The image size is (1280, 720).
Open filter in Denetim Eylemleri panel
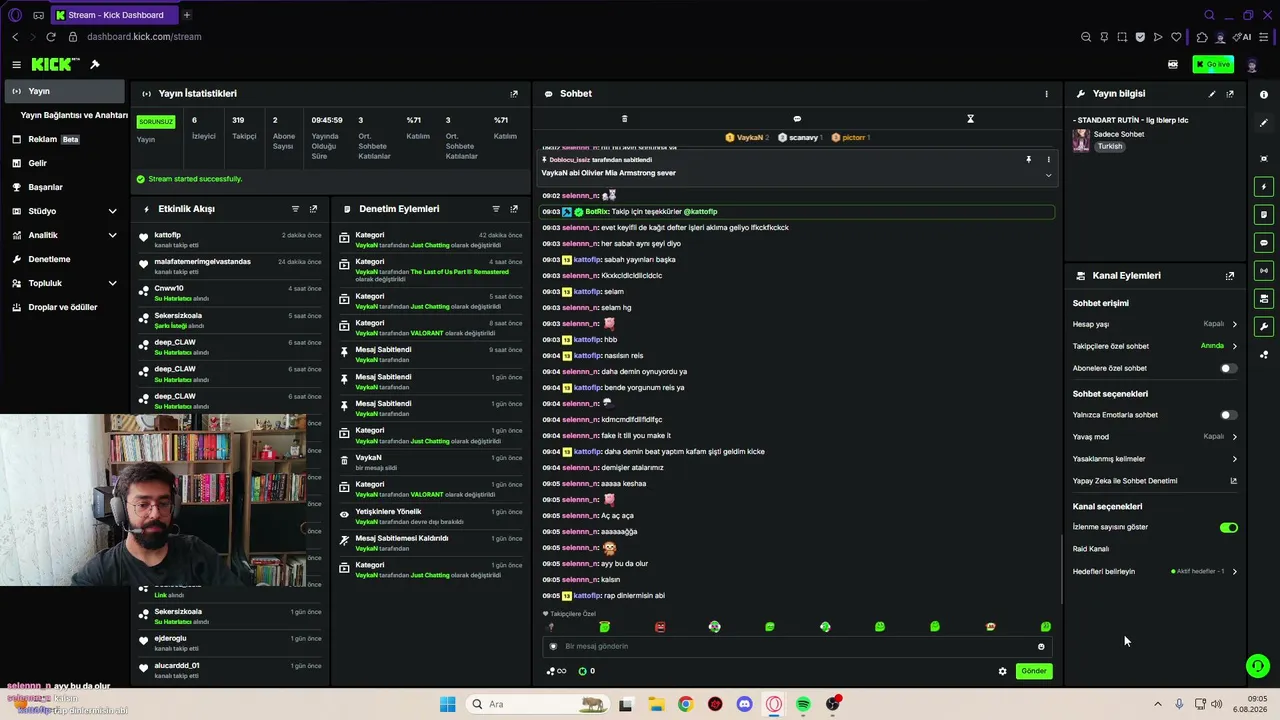point(496,209)
